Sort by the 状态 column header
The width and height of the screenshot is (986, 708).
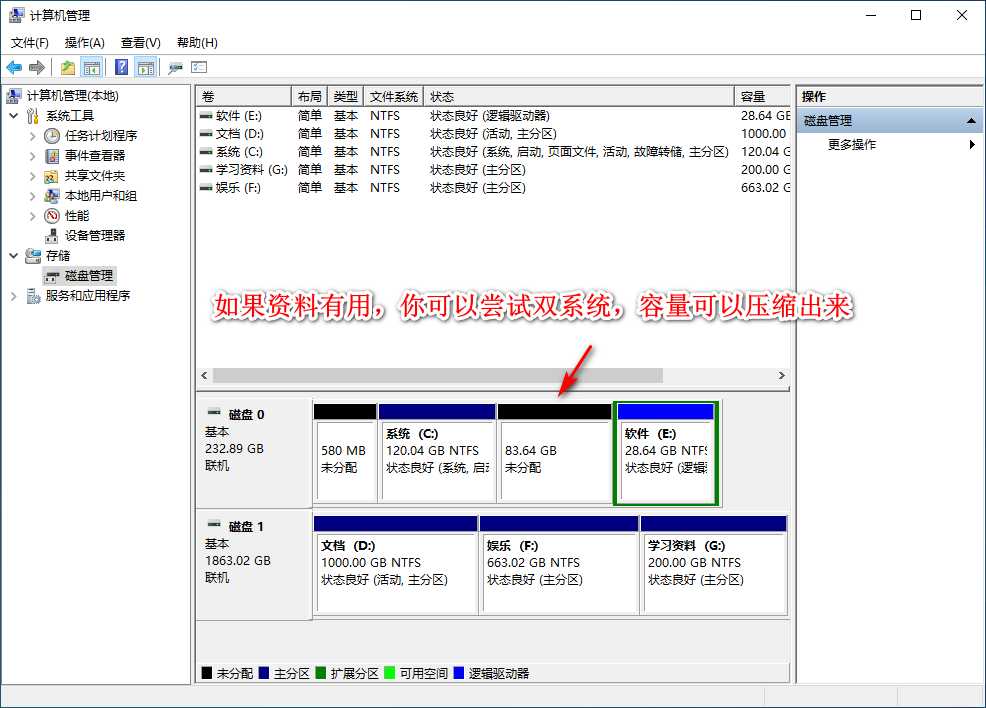point(579,96)
